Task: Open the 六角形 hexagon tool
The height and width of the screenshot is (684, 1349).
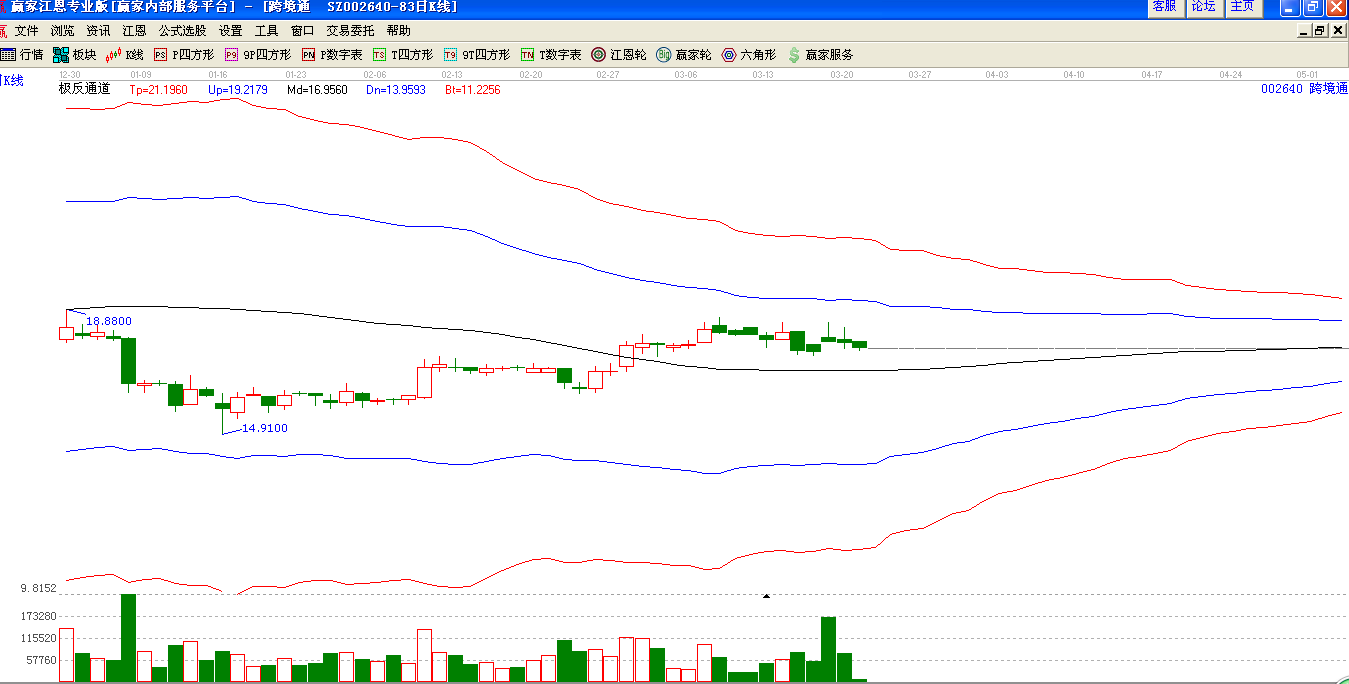Action: pyautogui.click(x=748, y=55)
